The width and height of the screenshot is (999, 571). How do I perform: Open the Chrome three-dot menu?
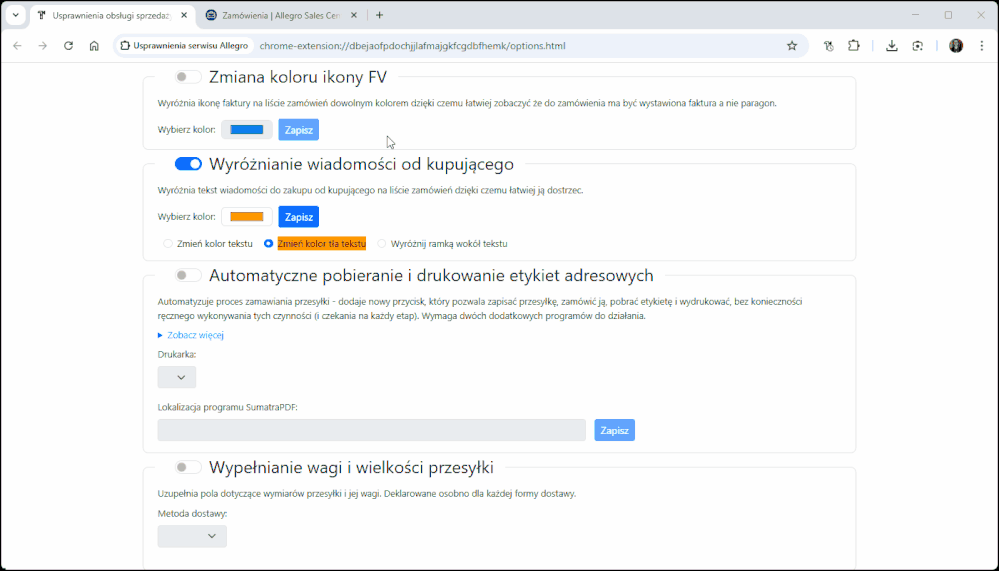(x=982, y=46)
